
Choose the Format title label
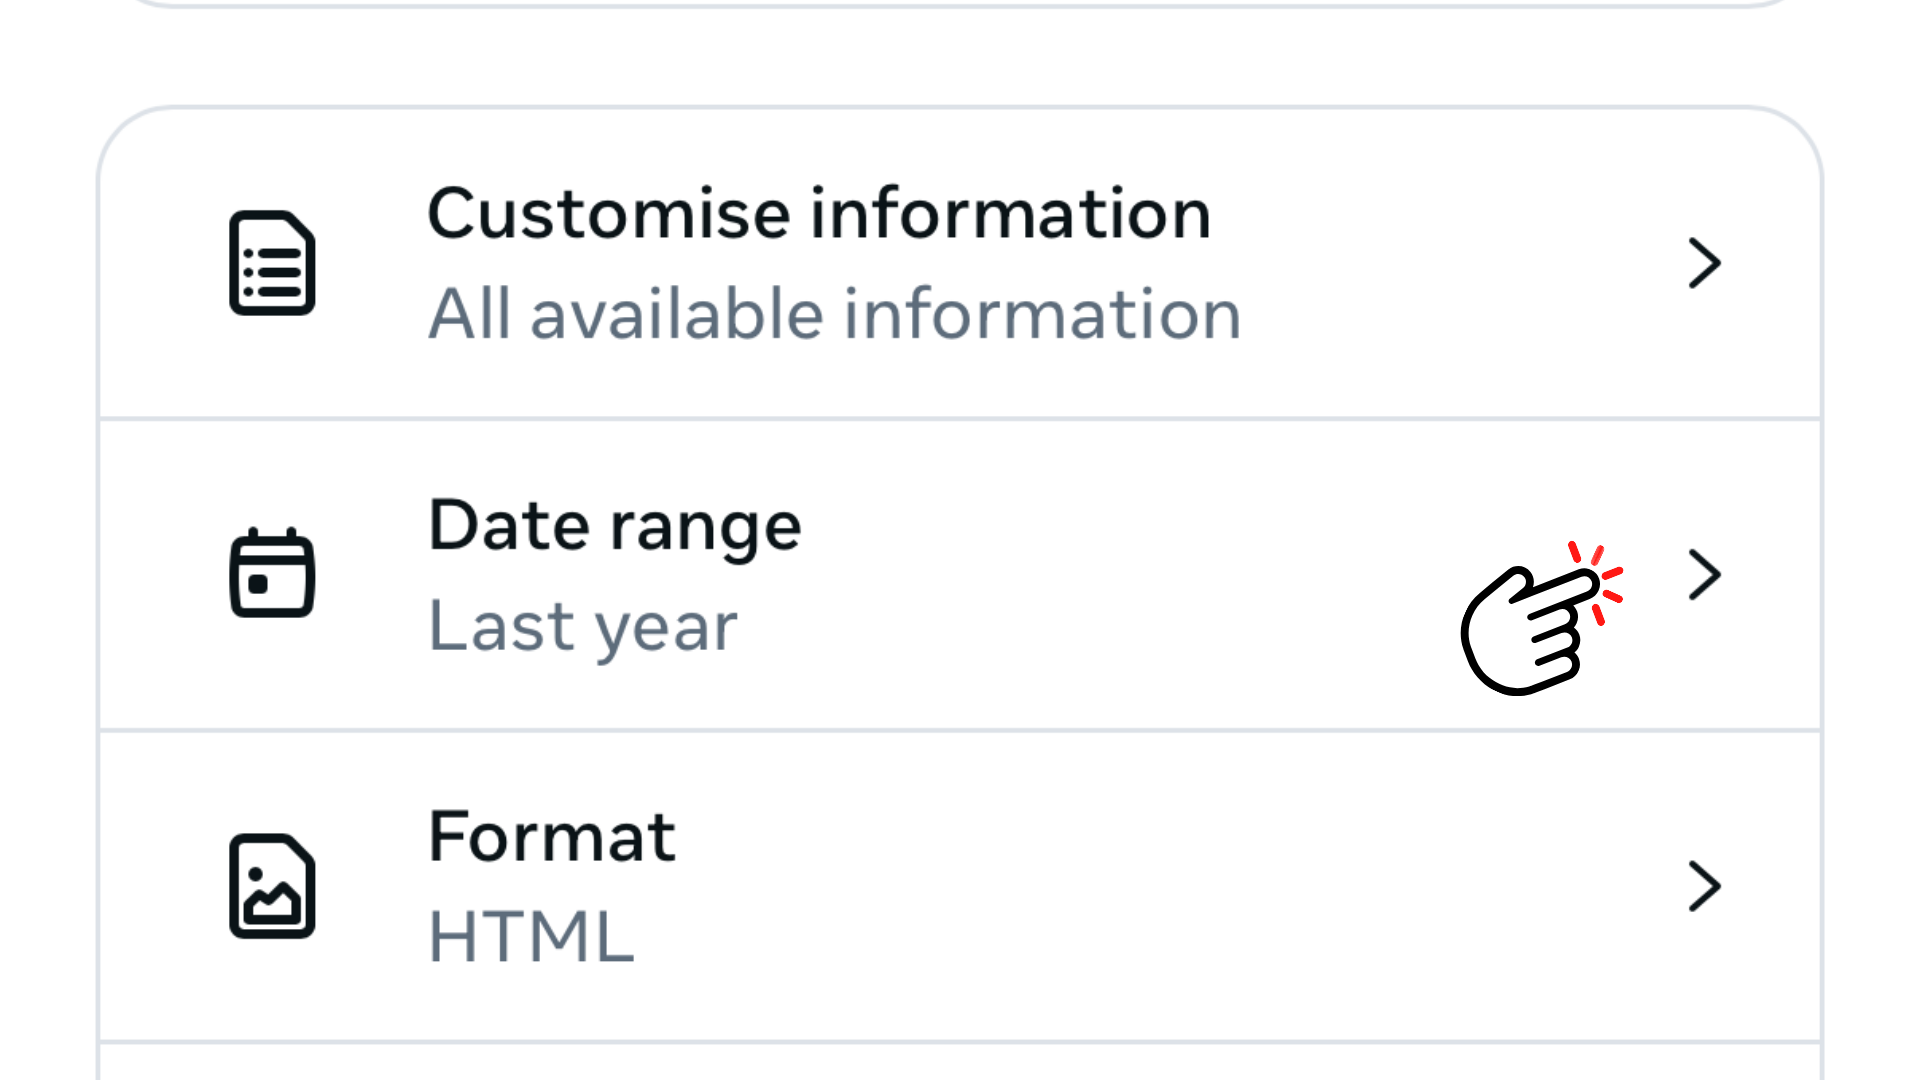[x=551, y=837]
